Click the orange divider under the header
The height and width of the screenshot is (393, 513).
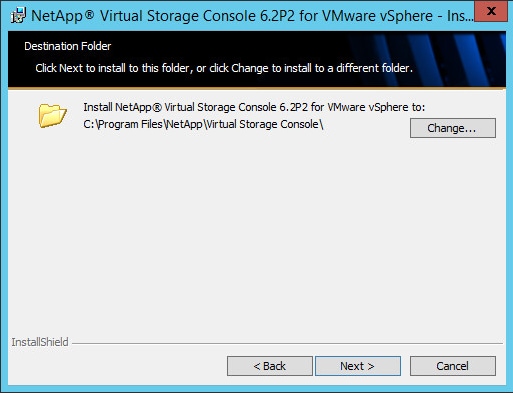click(257, 88)
